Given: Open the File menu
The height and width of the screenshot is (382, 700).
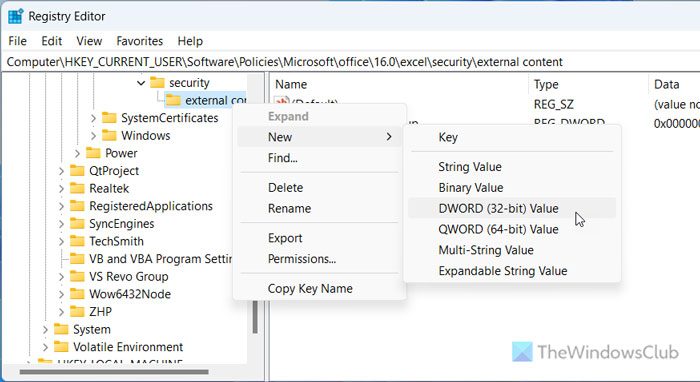Looking at the screenshot, I should click(x=17, y=41).
